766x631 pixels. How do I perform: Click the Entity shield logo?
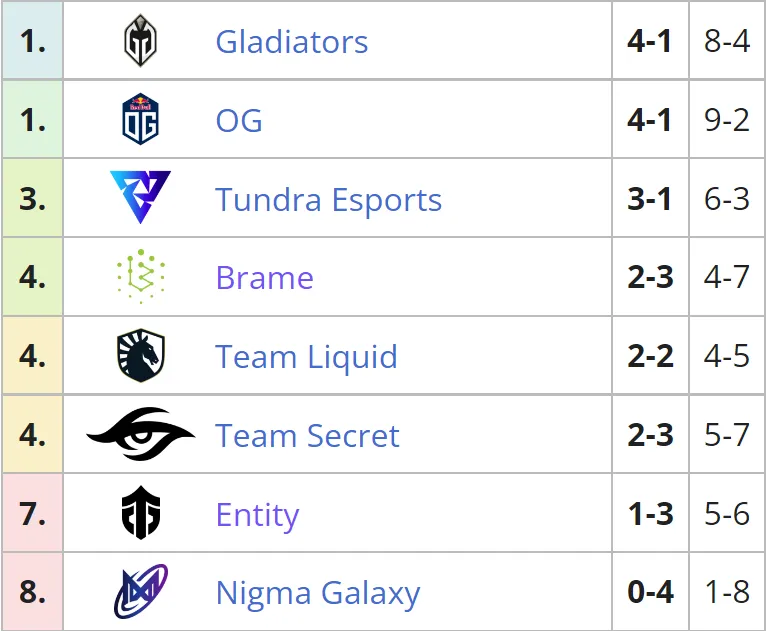click(x=141, y=513)
